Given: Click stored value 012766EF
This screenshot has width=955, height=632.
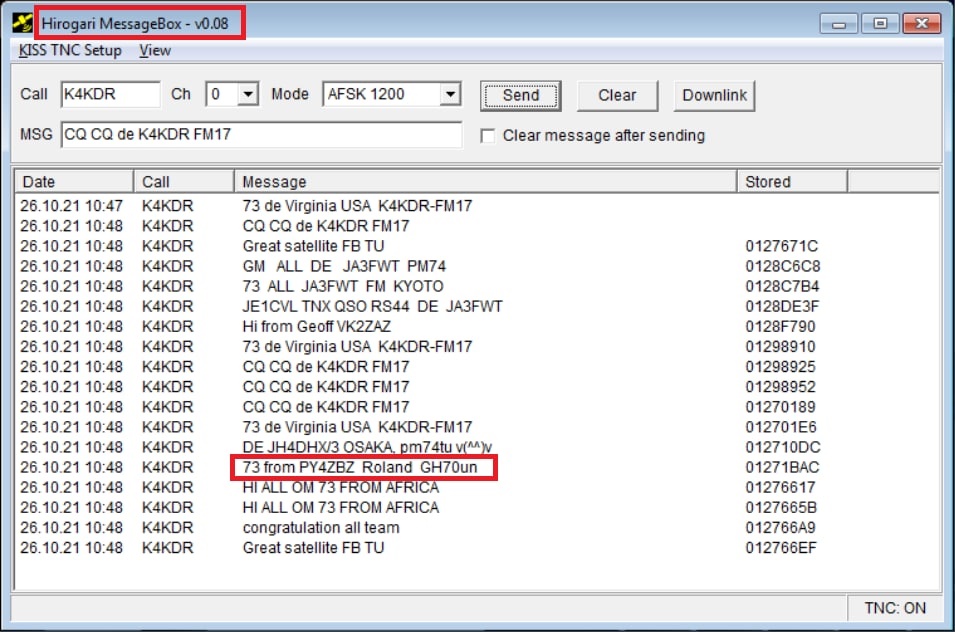Looking at the screenshot, I should click(x=781, y=547).
